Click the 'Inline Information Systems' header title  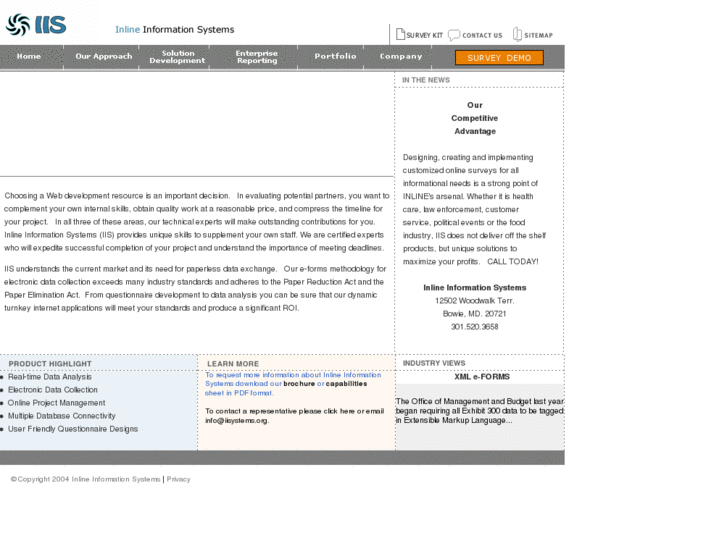pos(175,30)
